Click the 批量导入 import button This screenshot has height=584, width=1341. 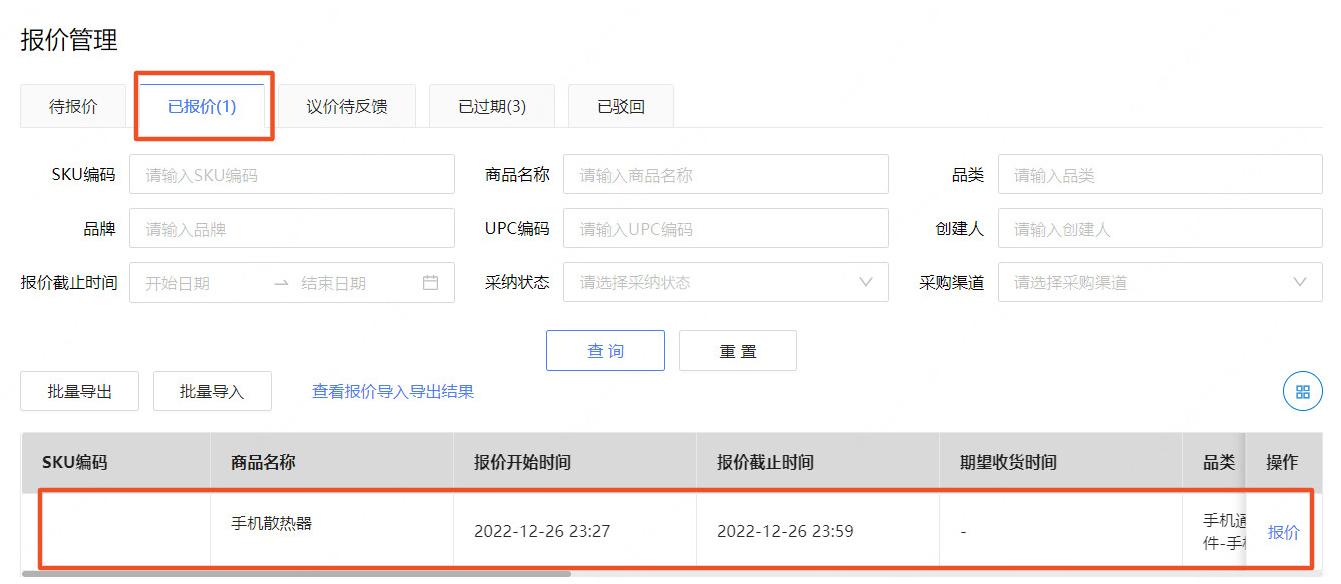tap(211, 391)
